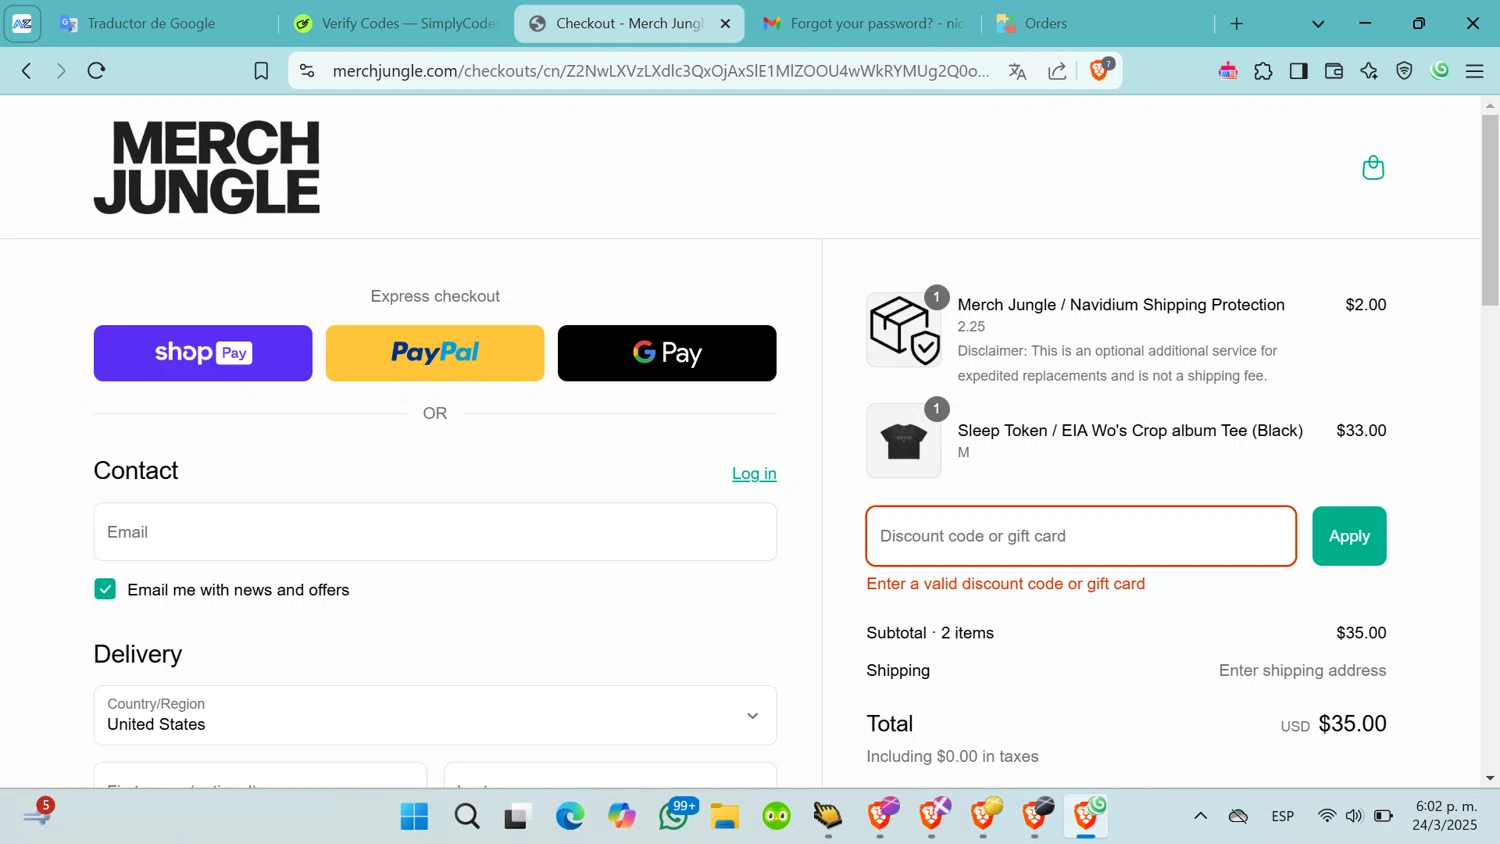This screenshot has height=844, width=1500.
Task: Open WhatsApp from the taskbar
Action: coord(674,816)
